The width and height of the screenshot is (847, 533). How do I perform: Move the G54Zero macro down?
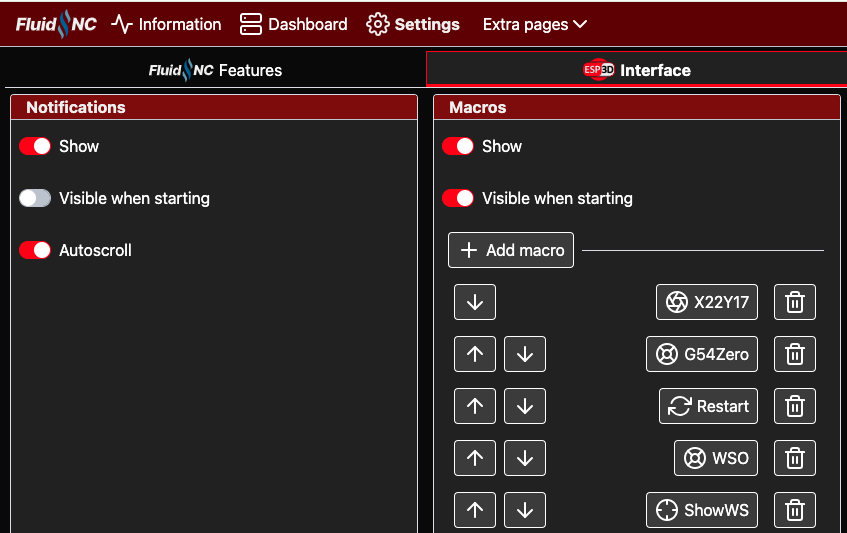click(x=525, y=354)
